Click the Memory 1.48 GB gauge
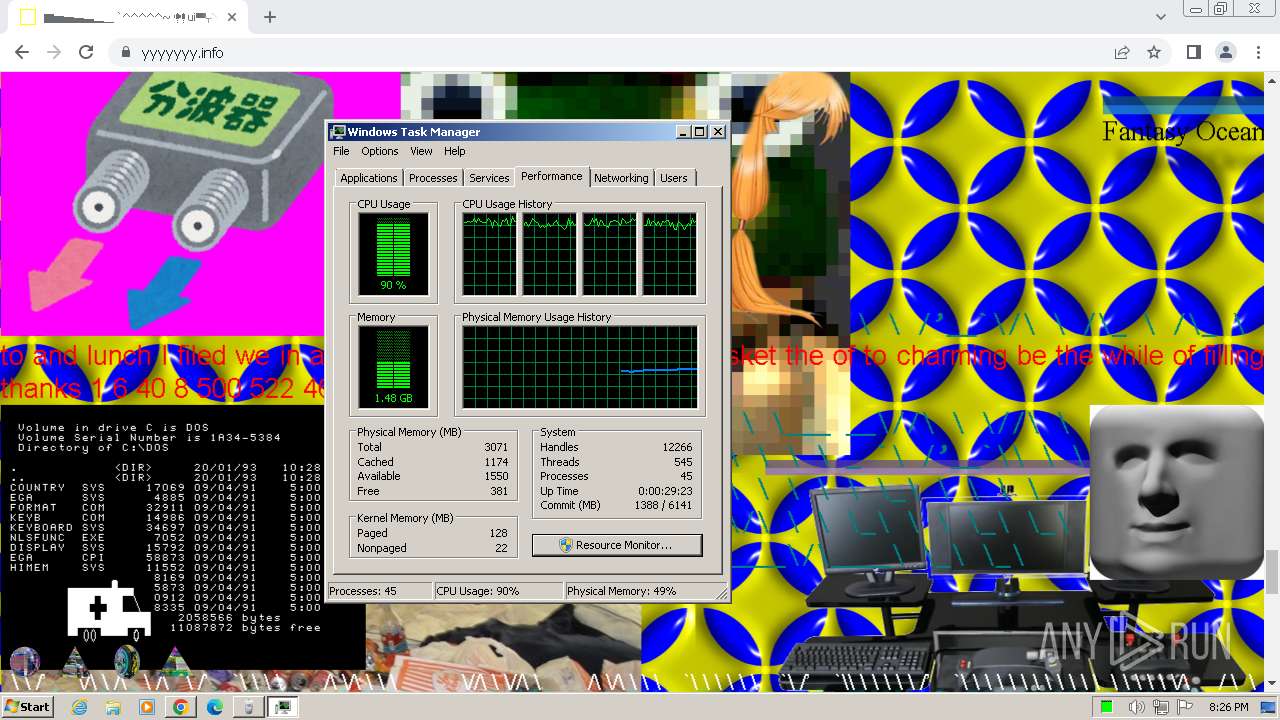 (x=393, y=367)
